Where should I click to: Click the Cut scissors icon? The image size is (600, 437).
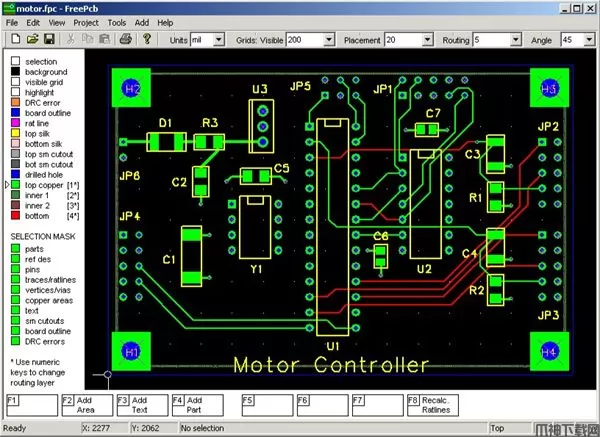pyautogui.click(x=70, y=39)
